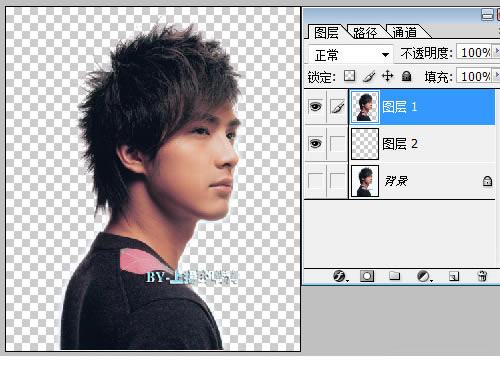Select the 图层 2 thumbnail
This screenshot has height=369, width=500.
click(365, 144)
